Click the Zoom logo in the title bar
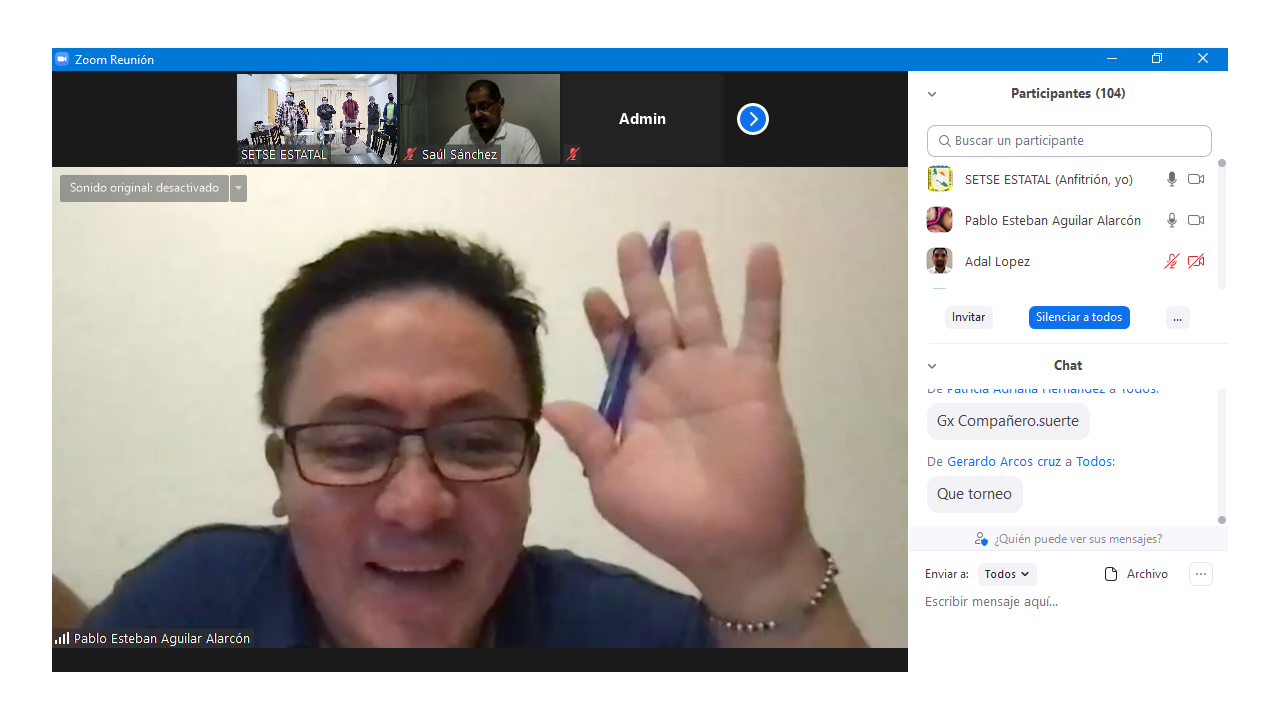This screenshot has height=720, width=1280. (x=62, y=59)
